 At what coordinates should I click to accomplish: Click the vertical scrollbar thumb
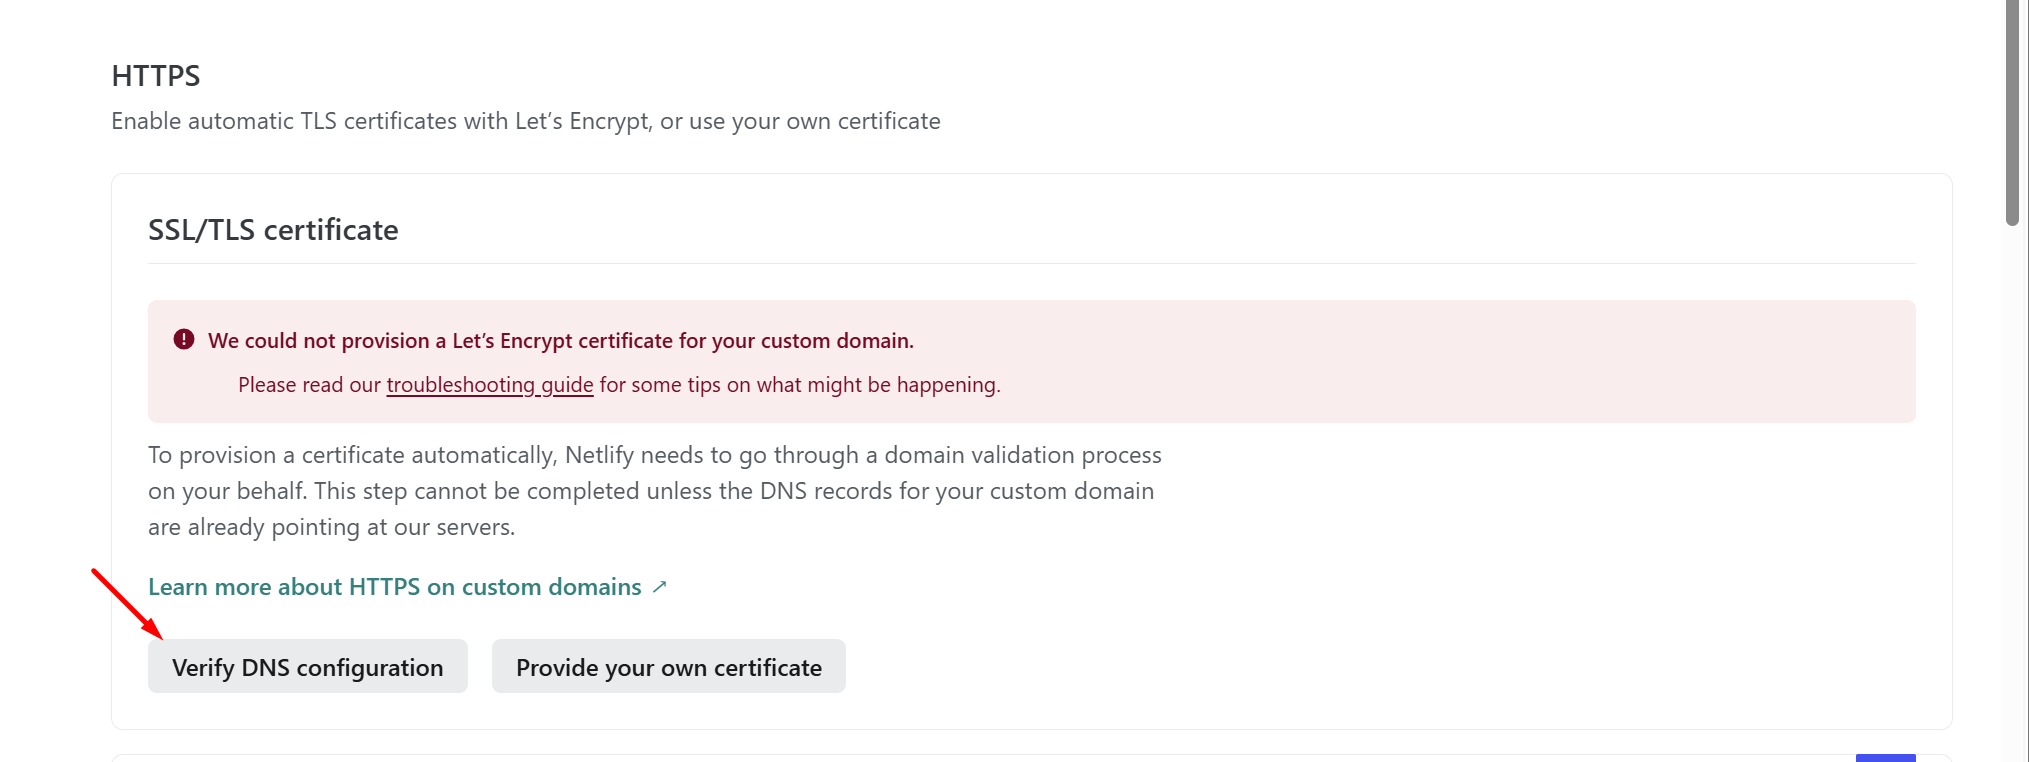2012,110
